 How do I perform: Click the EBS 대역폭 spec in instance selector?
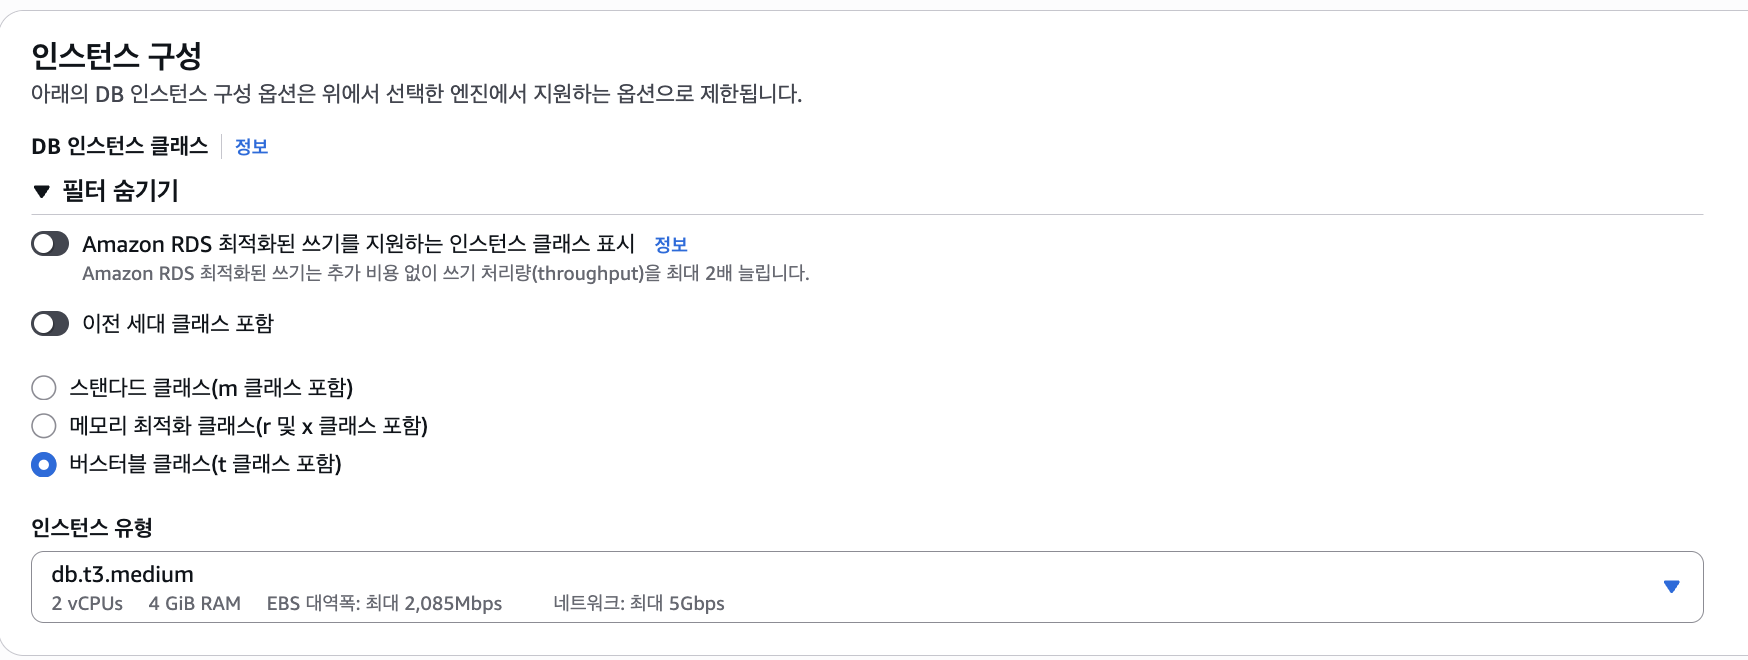coord(384,604)
